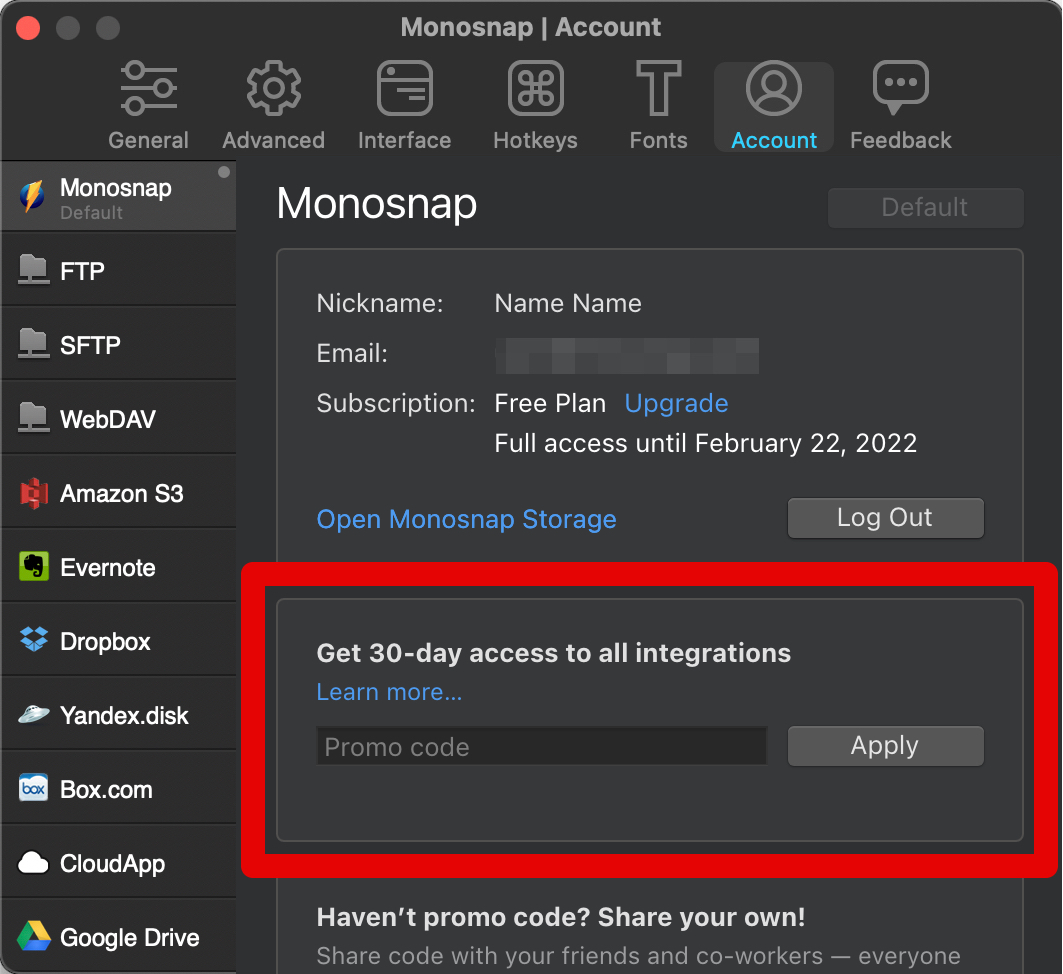The height and width of the screenshot is (974, 1063).
Task: Click the Google Drive triangle icon
Action: (33, 936)
